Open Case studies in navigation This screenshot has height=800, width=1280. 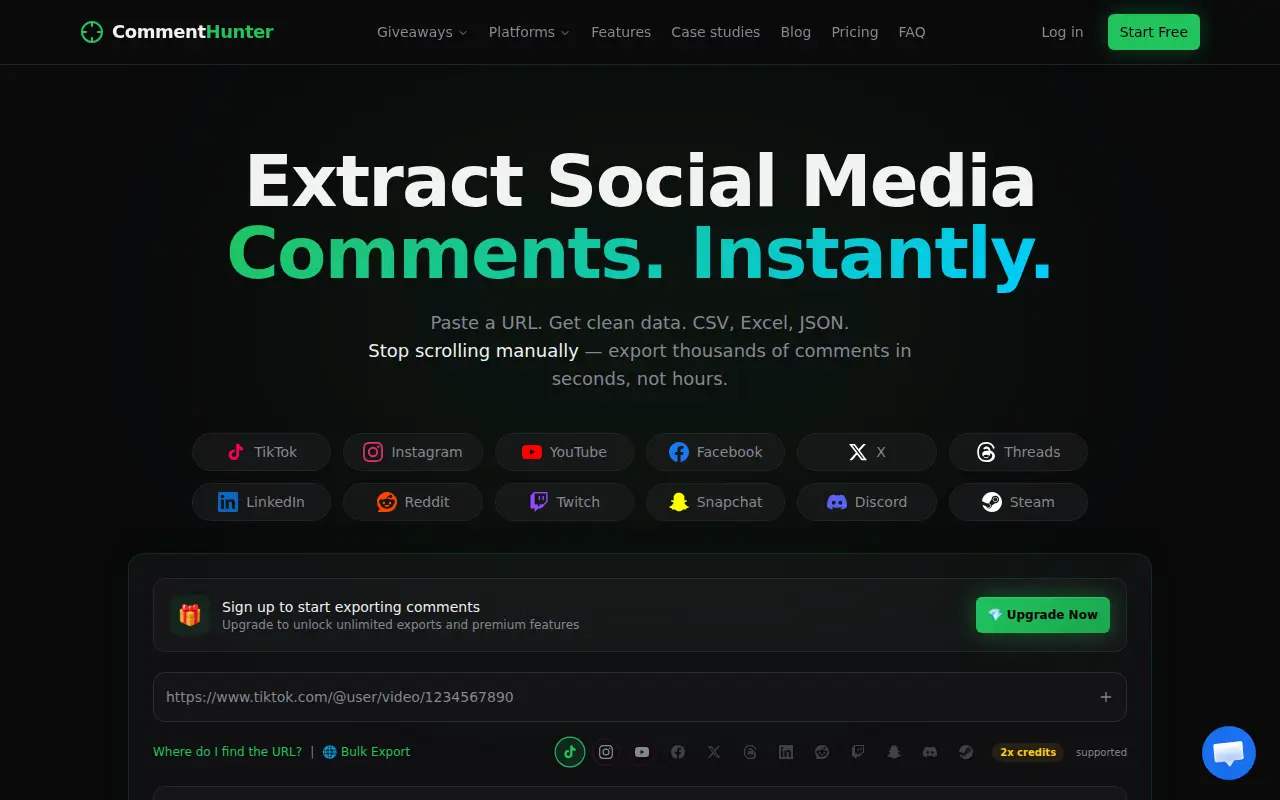click(x=716, y=32)
